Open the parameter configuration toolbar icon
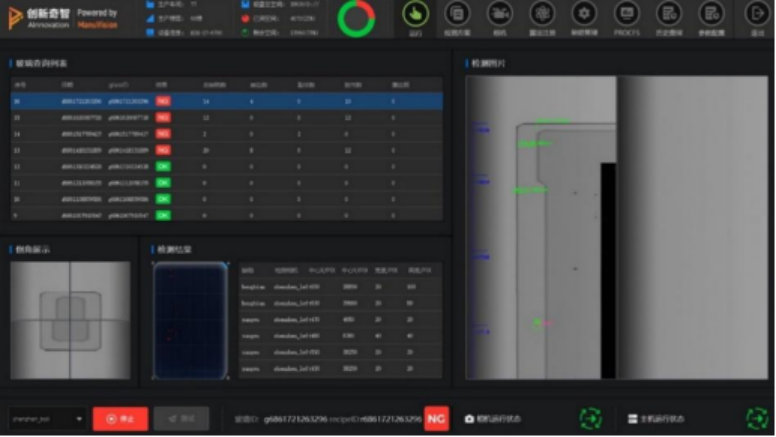The image size is (776, 437). (711, 14)
